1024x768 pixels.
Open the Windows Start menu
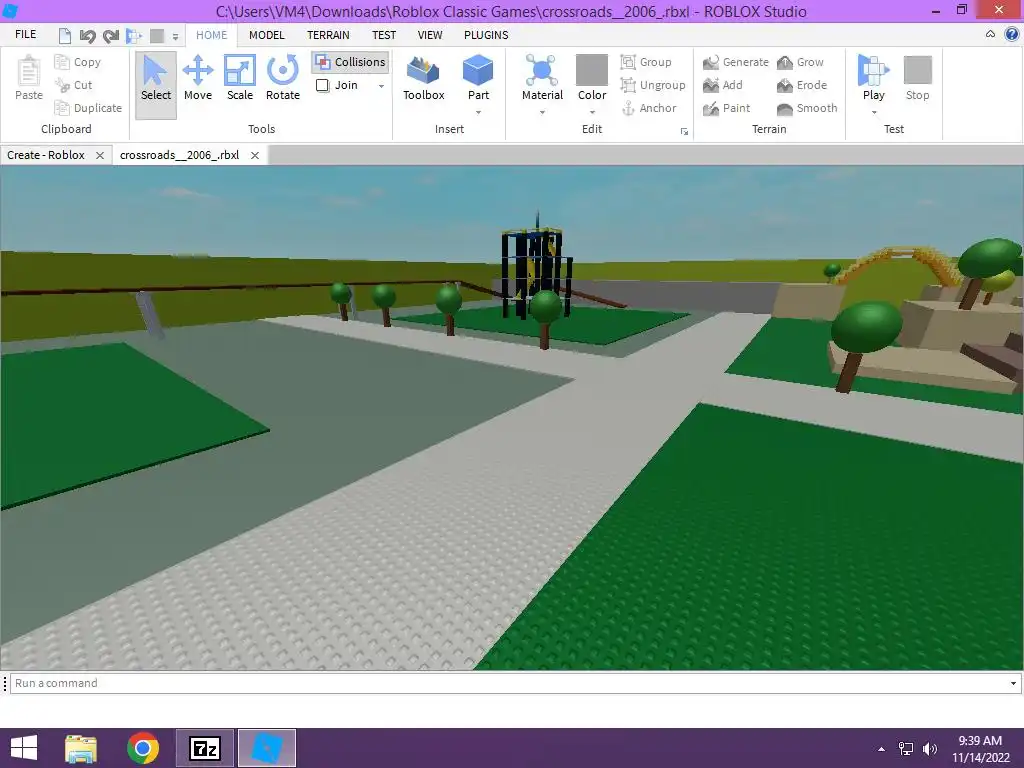pyautogui.click(x=24, y=748)
